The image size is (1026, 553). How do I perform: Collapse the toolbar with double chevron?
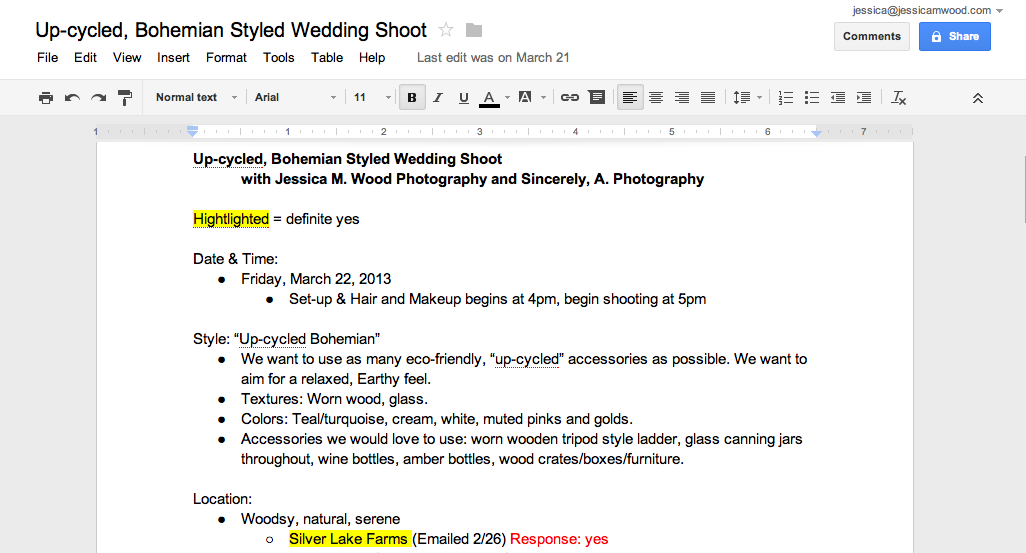coord(978,98)
